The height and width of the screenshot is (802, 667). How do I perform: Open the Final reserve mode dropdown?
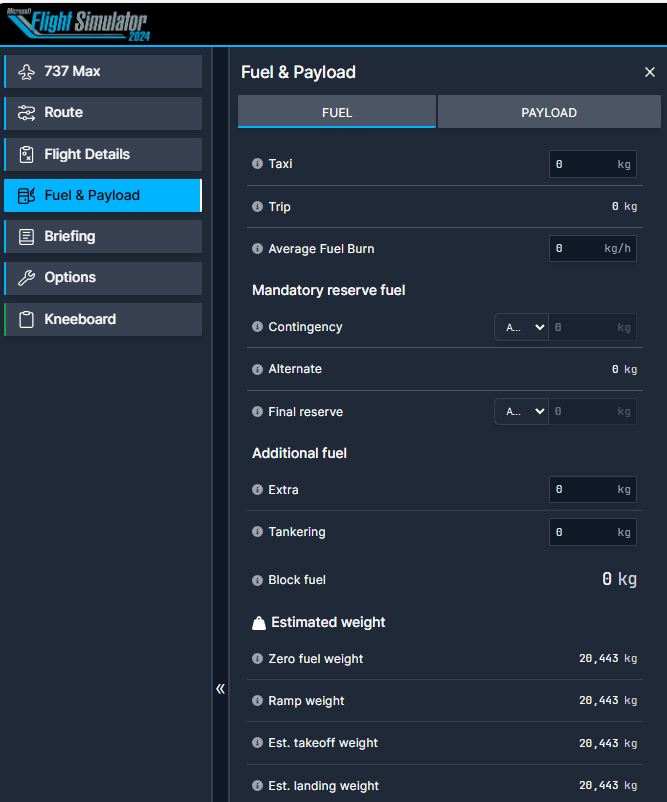click(x=521, y=411)
